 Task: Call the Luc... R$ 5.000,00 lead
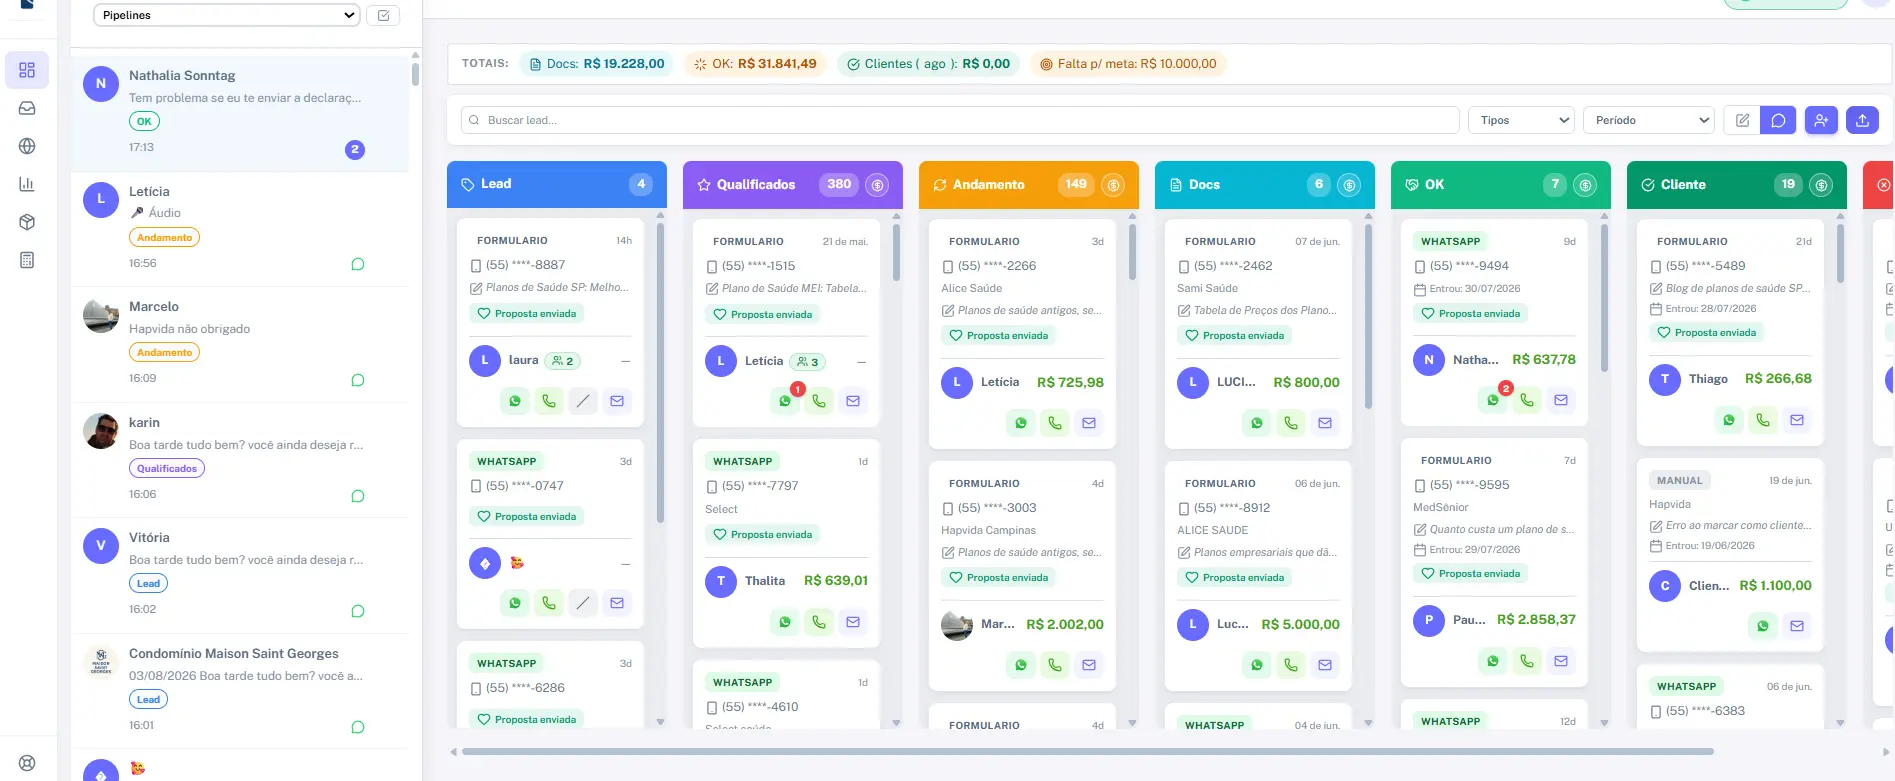point(1291,665)
